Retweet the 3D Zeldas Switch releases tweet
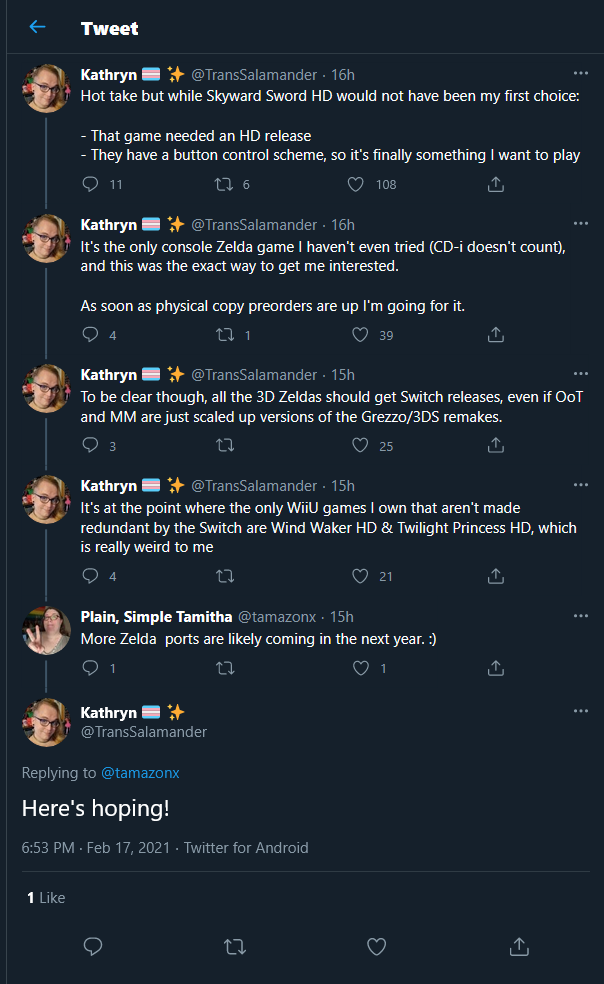The width and height of the screenshot is (604, 984). (x=225, y=445)
